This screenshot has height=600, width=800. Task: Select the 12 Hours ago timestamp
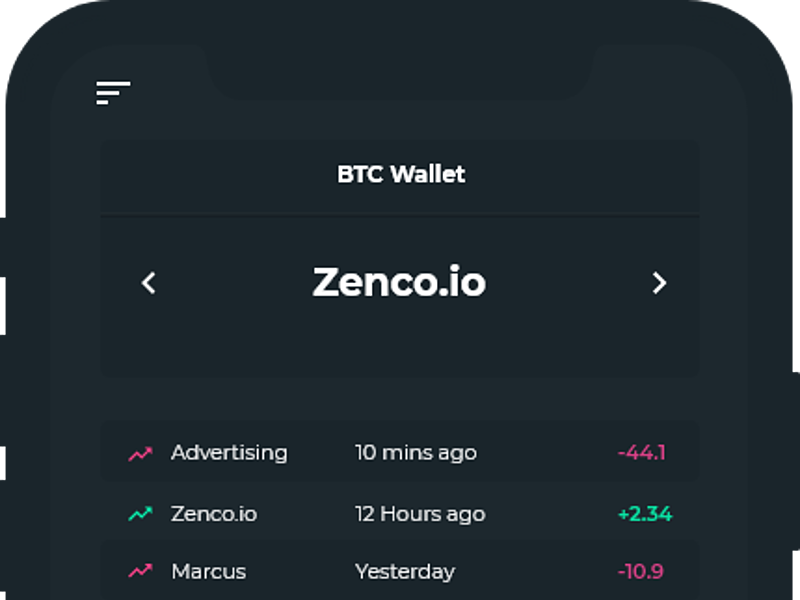422,513
